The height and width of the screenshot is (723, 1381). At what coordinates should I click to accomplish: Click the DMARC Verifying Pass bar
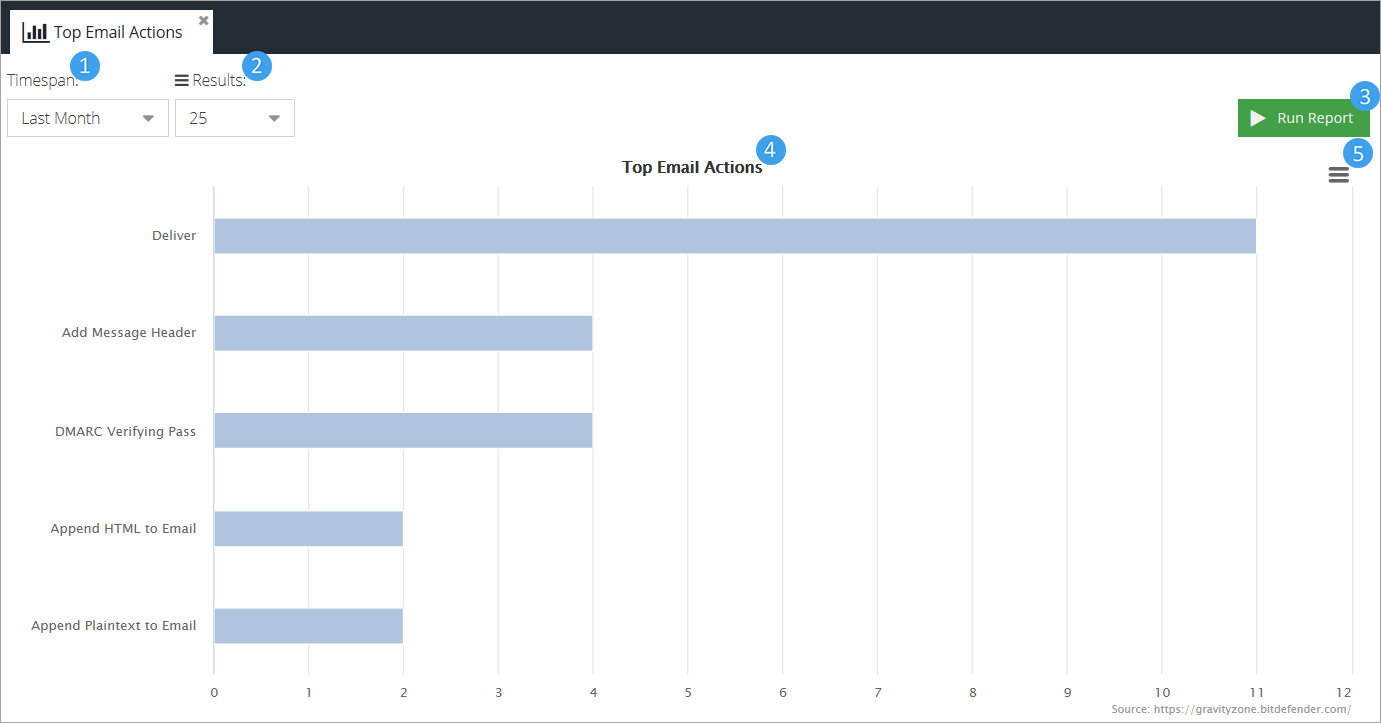point(403,431)
